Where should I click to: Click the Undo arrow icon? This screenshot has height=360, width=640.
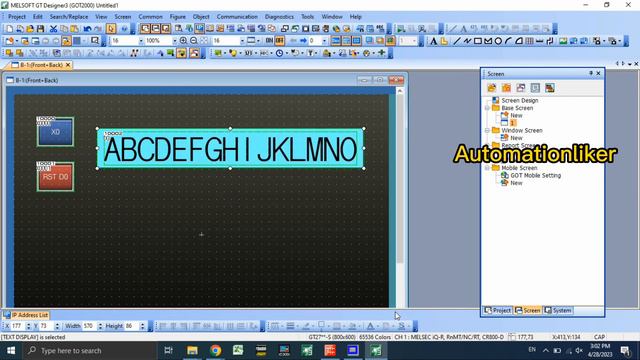pos(87,29)
